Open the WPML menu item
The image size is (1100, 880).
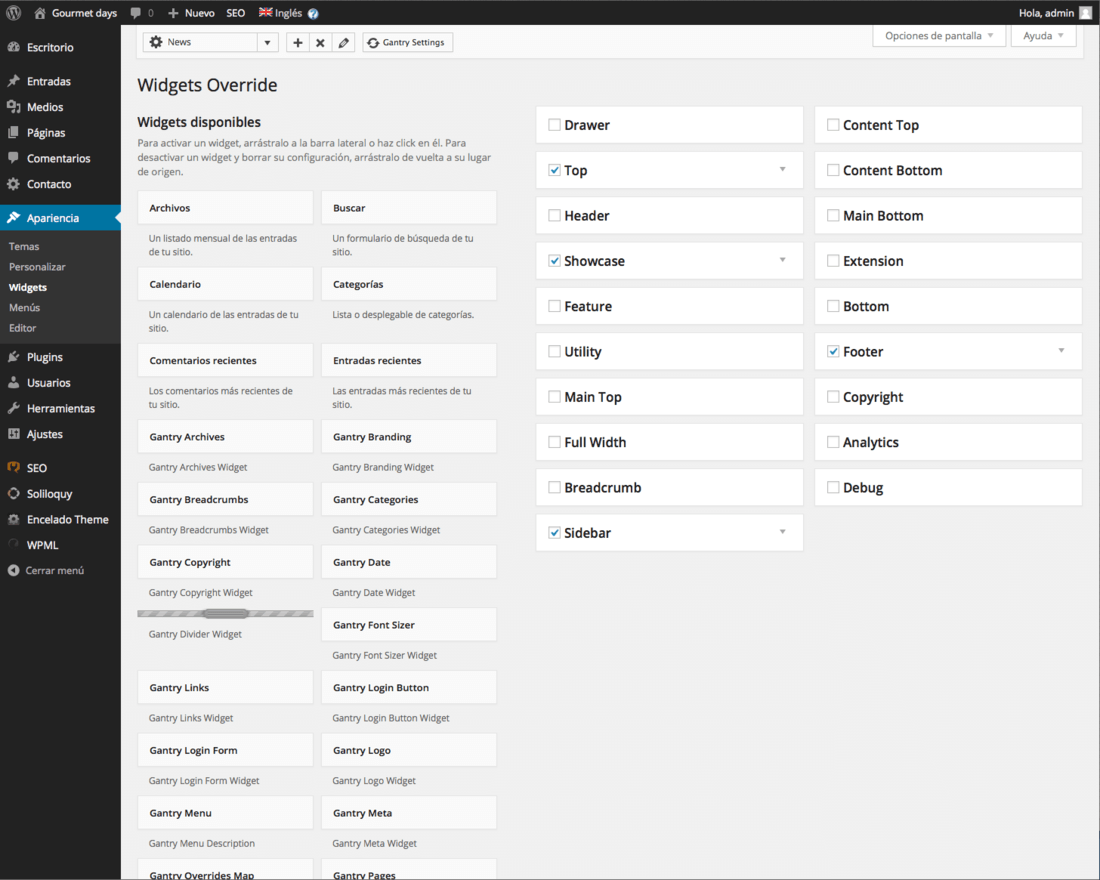point(43,545)
